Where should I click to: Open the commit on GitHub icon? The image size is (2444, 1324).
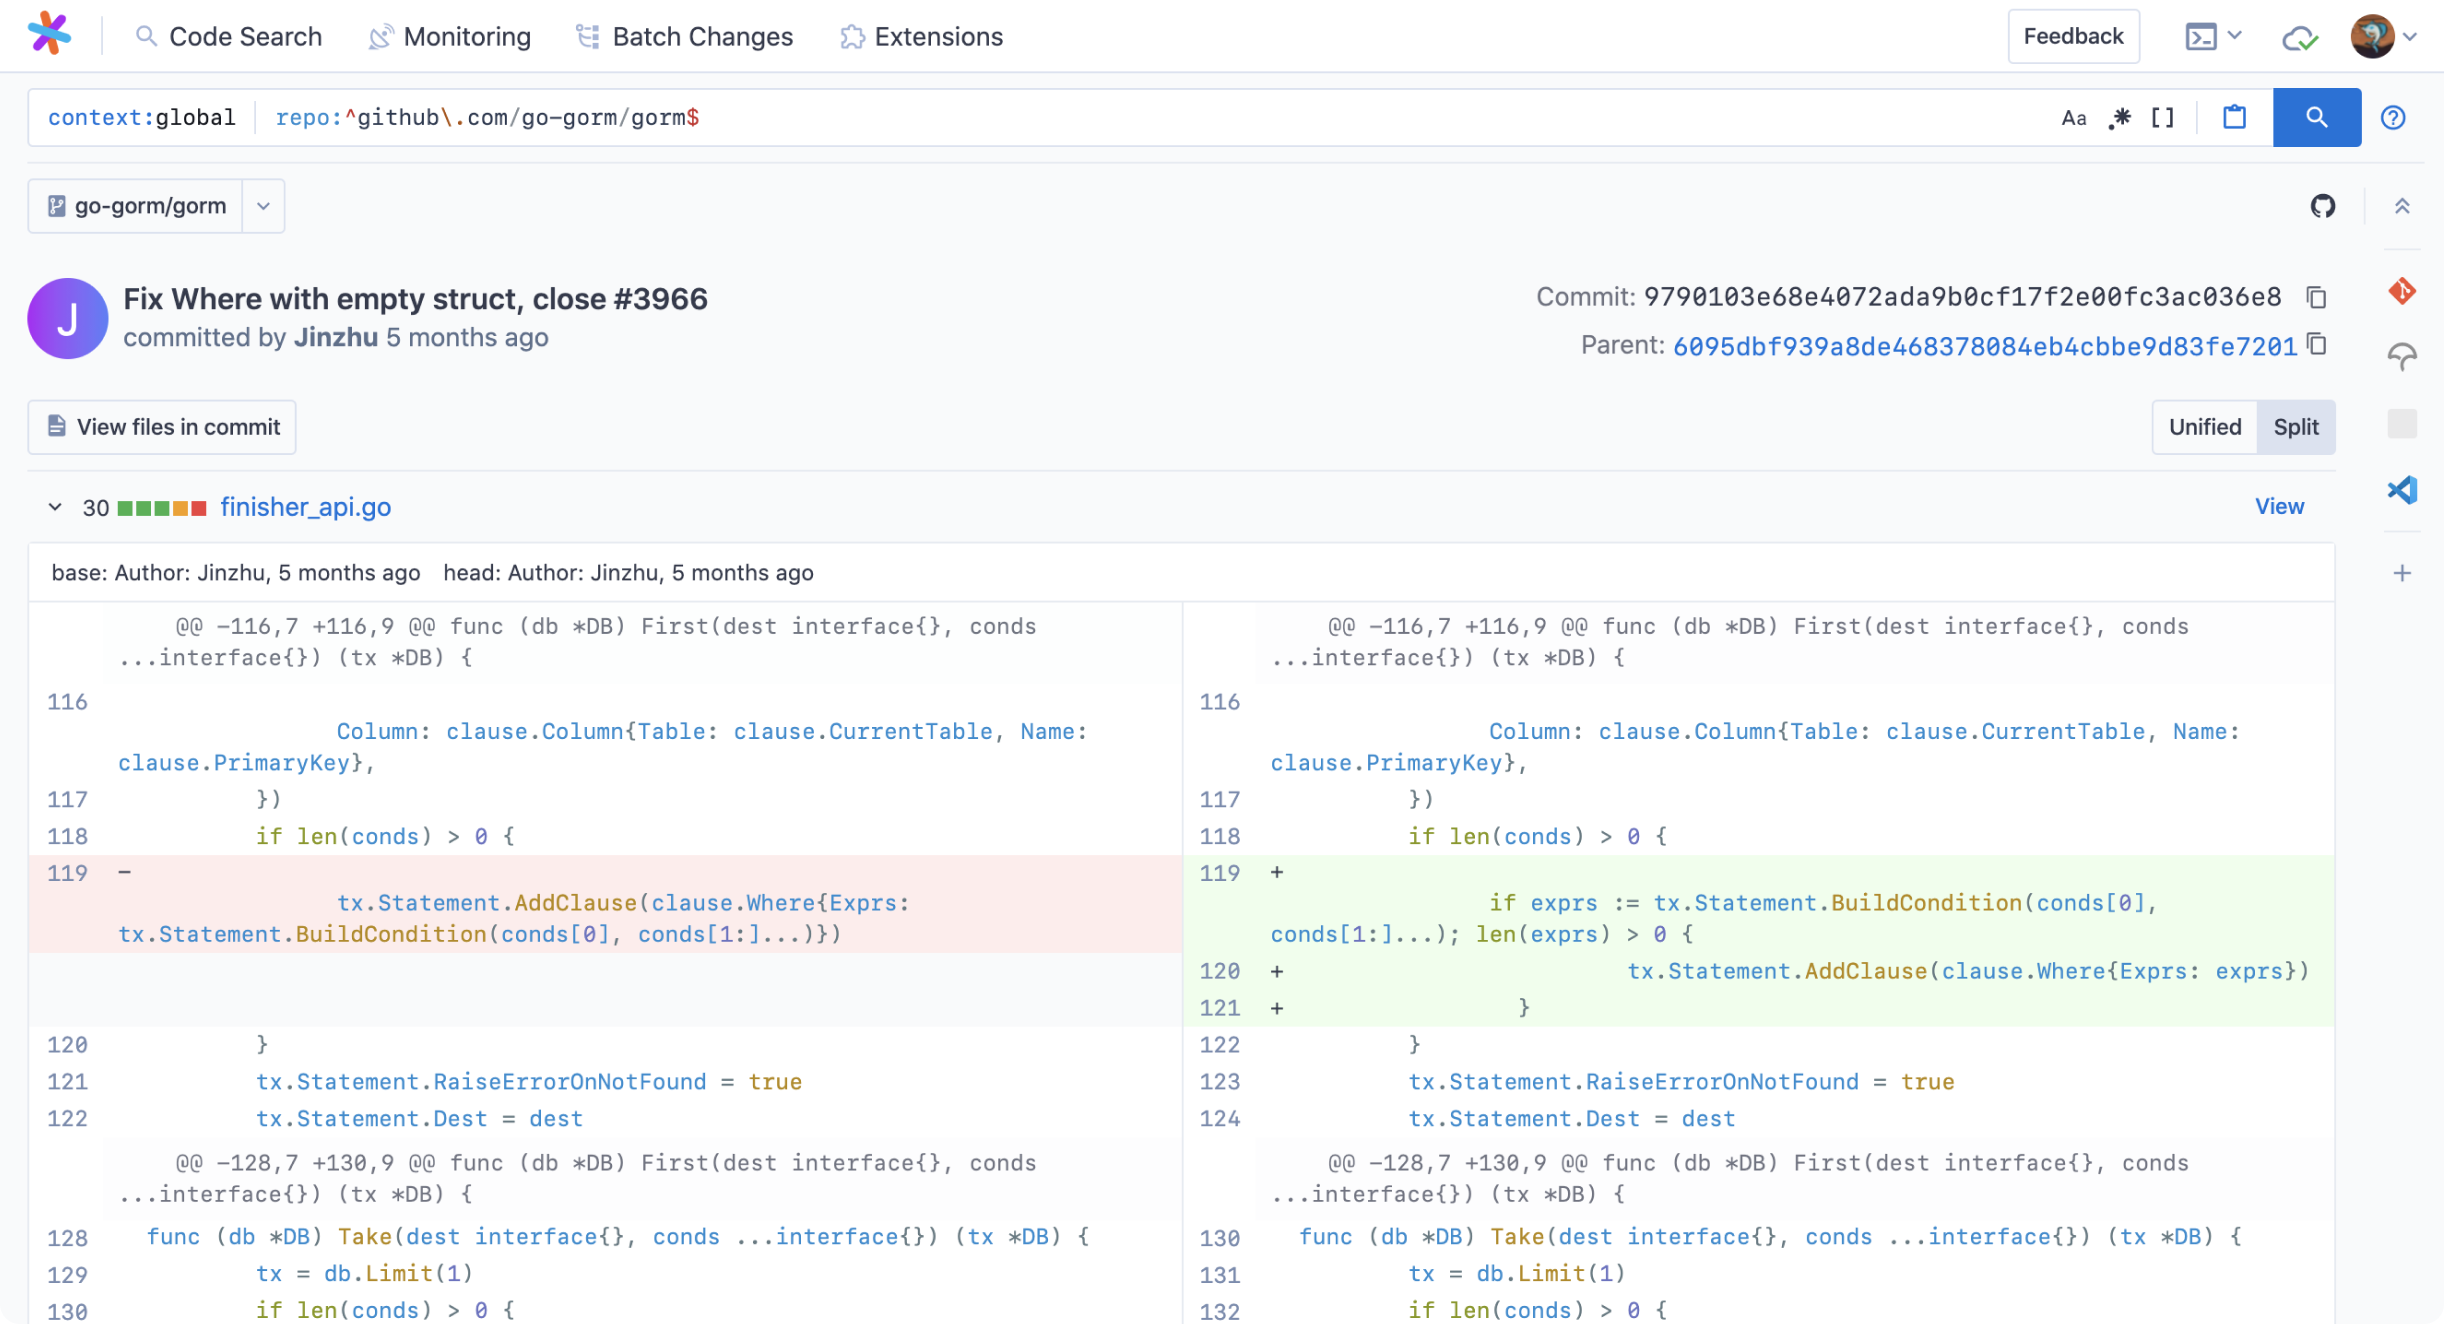2322,206
